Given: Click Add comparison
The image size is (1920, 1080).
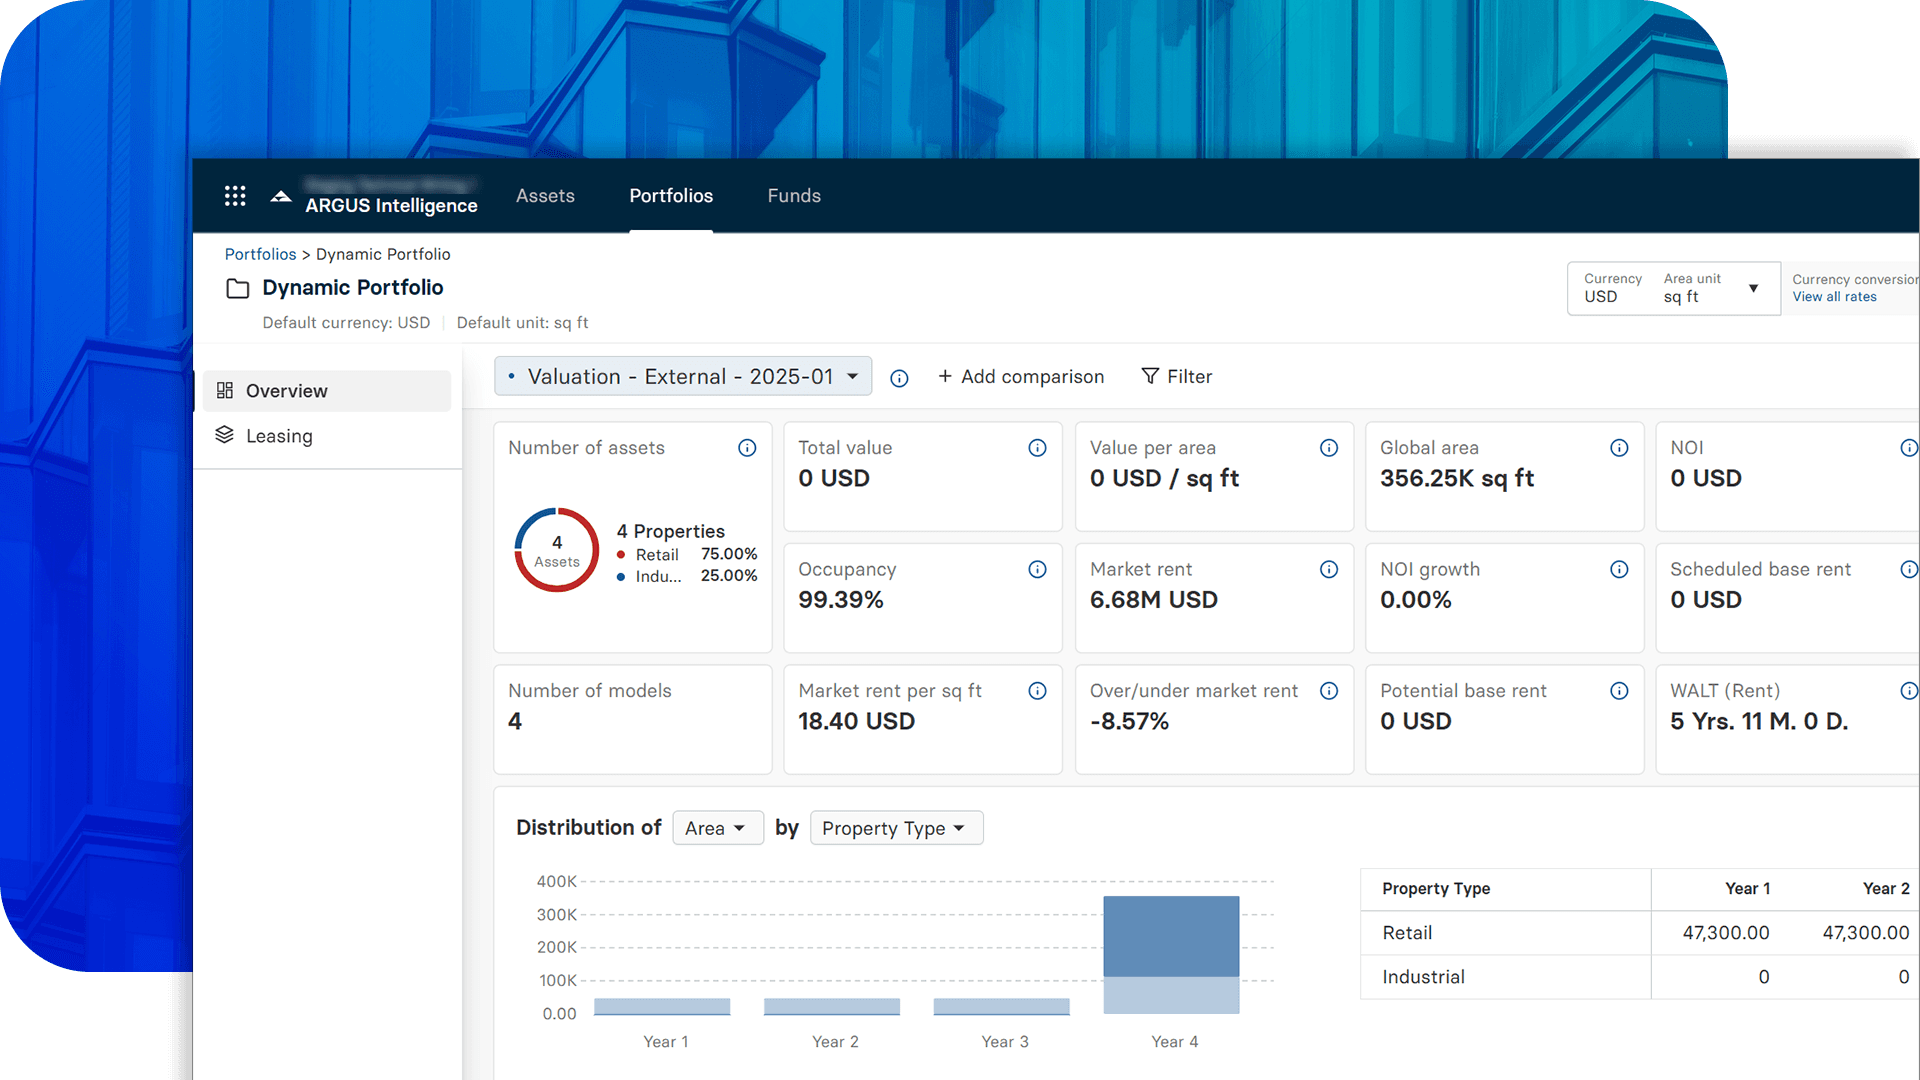Looking at the screenshot, I should 1021,376.
